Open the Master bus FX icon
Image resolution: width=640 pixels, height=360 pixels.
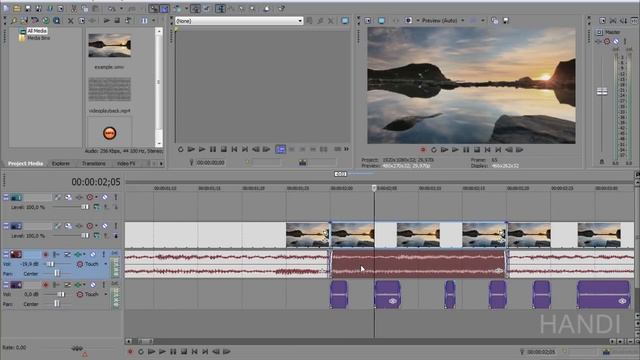tap(598, 41)
